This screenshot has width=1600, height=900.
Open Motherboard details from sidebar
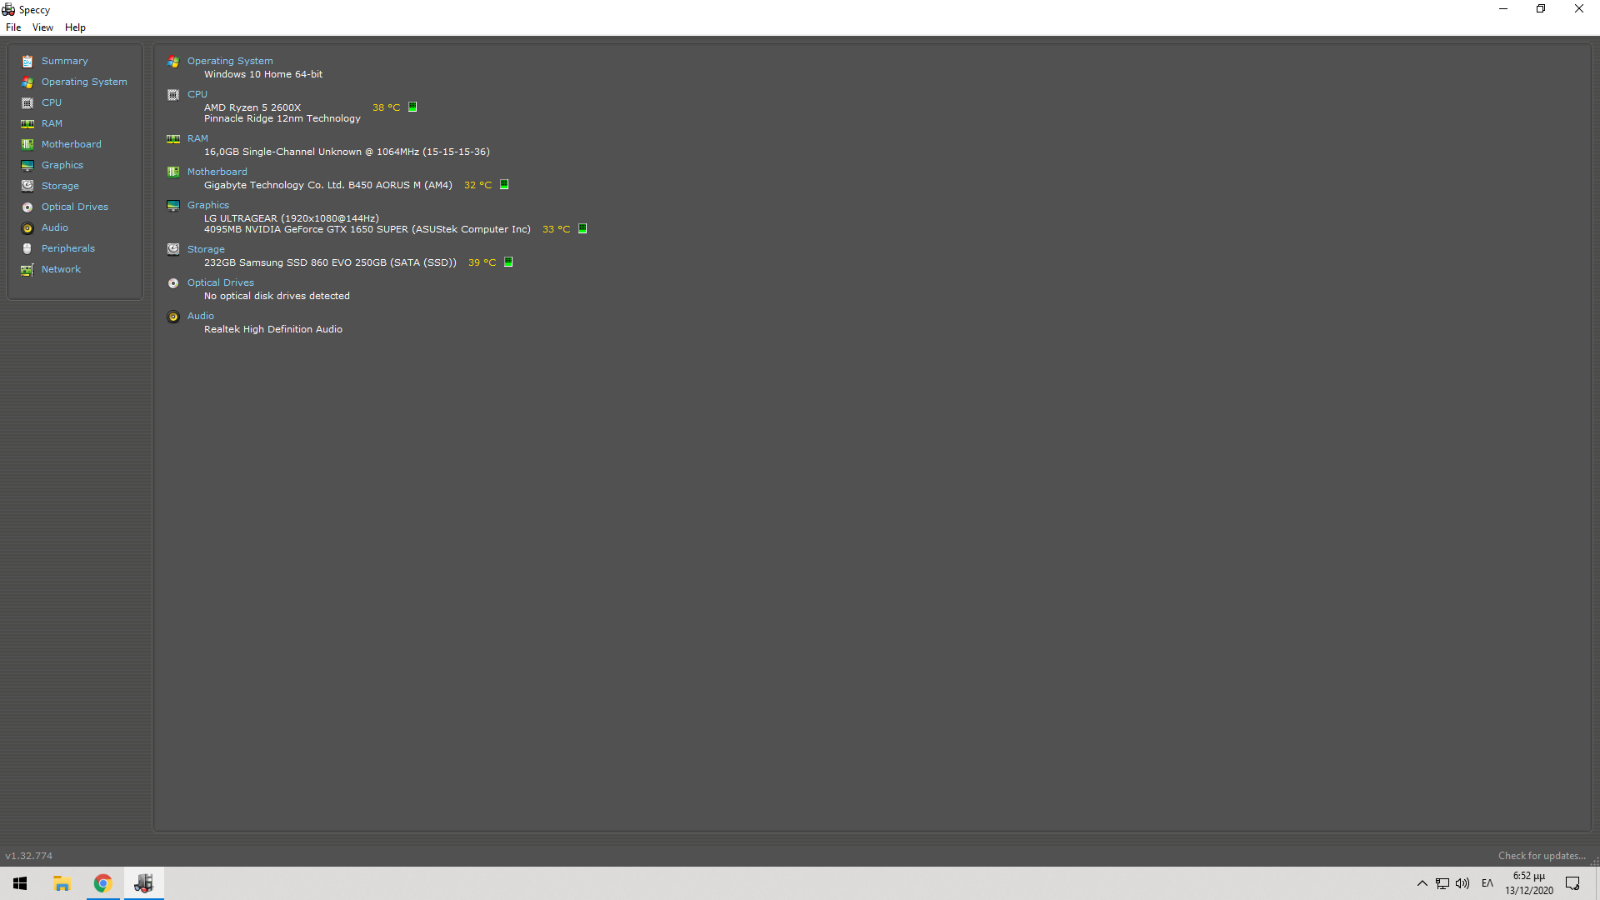(71, 144)
